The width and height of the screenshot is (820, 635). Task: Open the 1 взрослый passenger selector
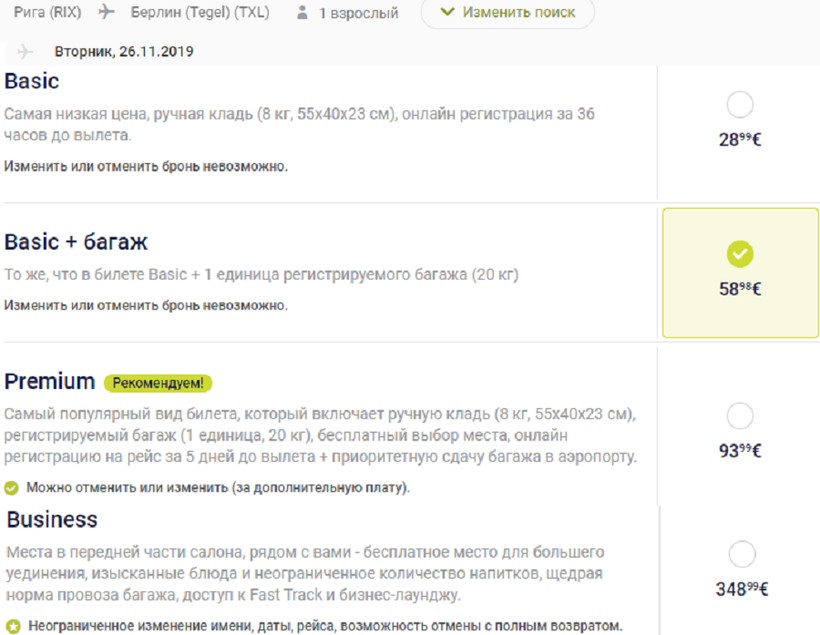(x=358, y=13)
